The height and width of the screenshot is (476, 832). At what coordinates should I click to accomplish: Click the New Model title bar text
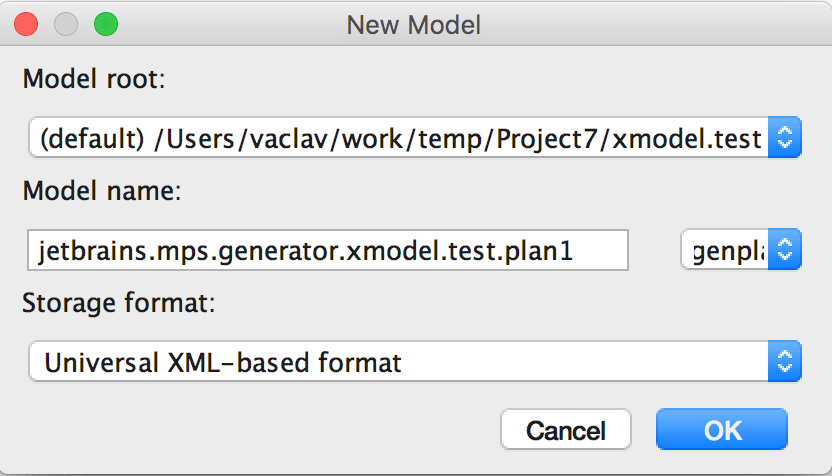tap(415, 23)
